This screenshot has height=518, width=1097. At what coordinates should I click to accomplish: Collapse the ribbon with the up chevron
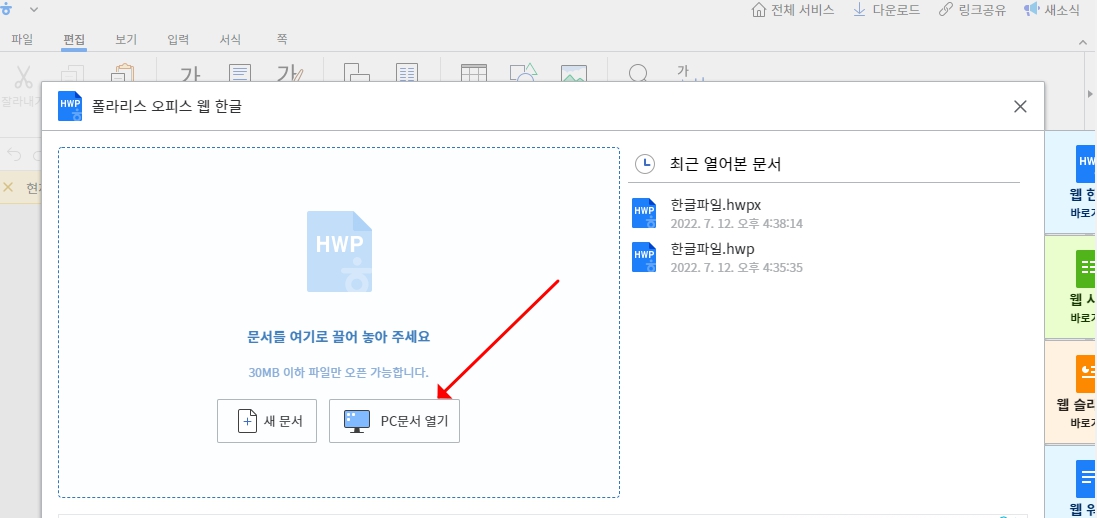(1083, 43)
